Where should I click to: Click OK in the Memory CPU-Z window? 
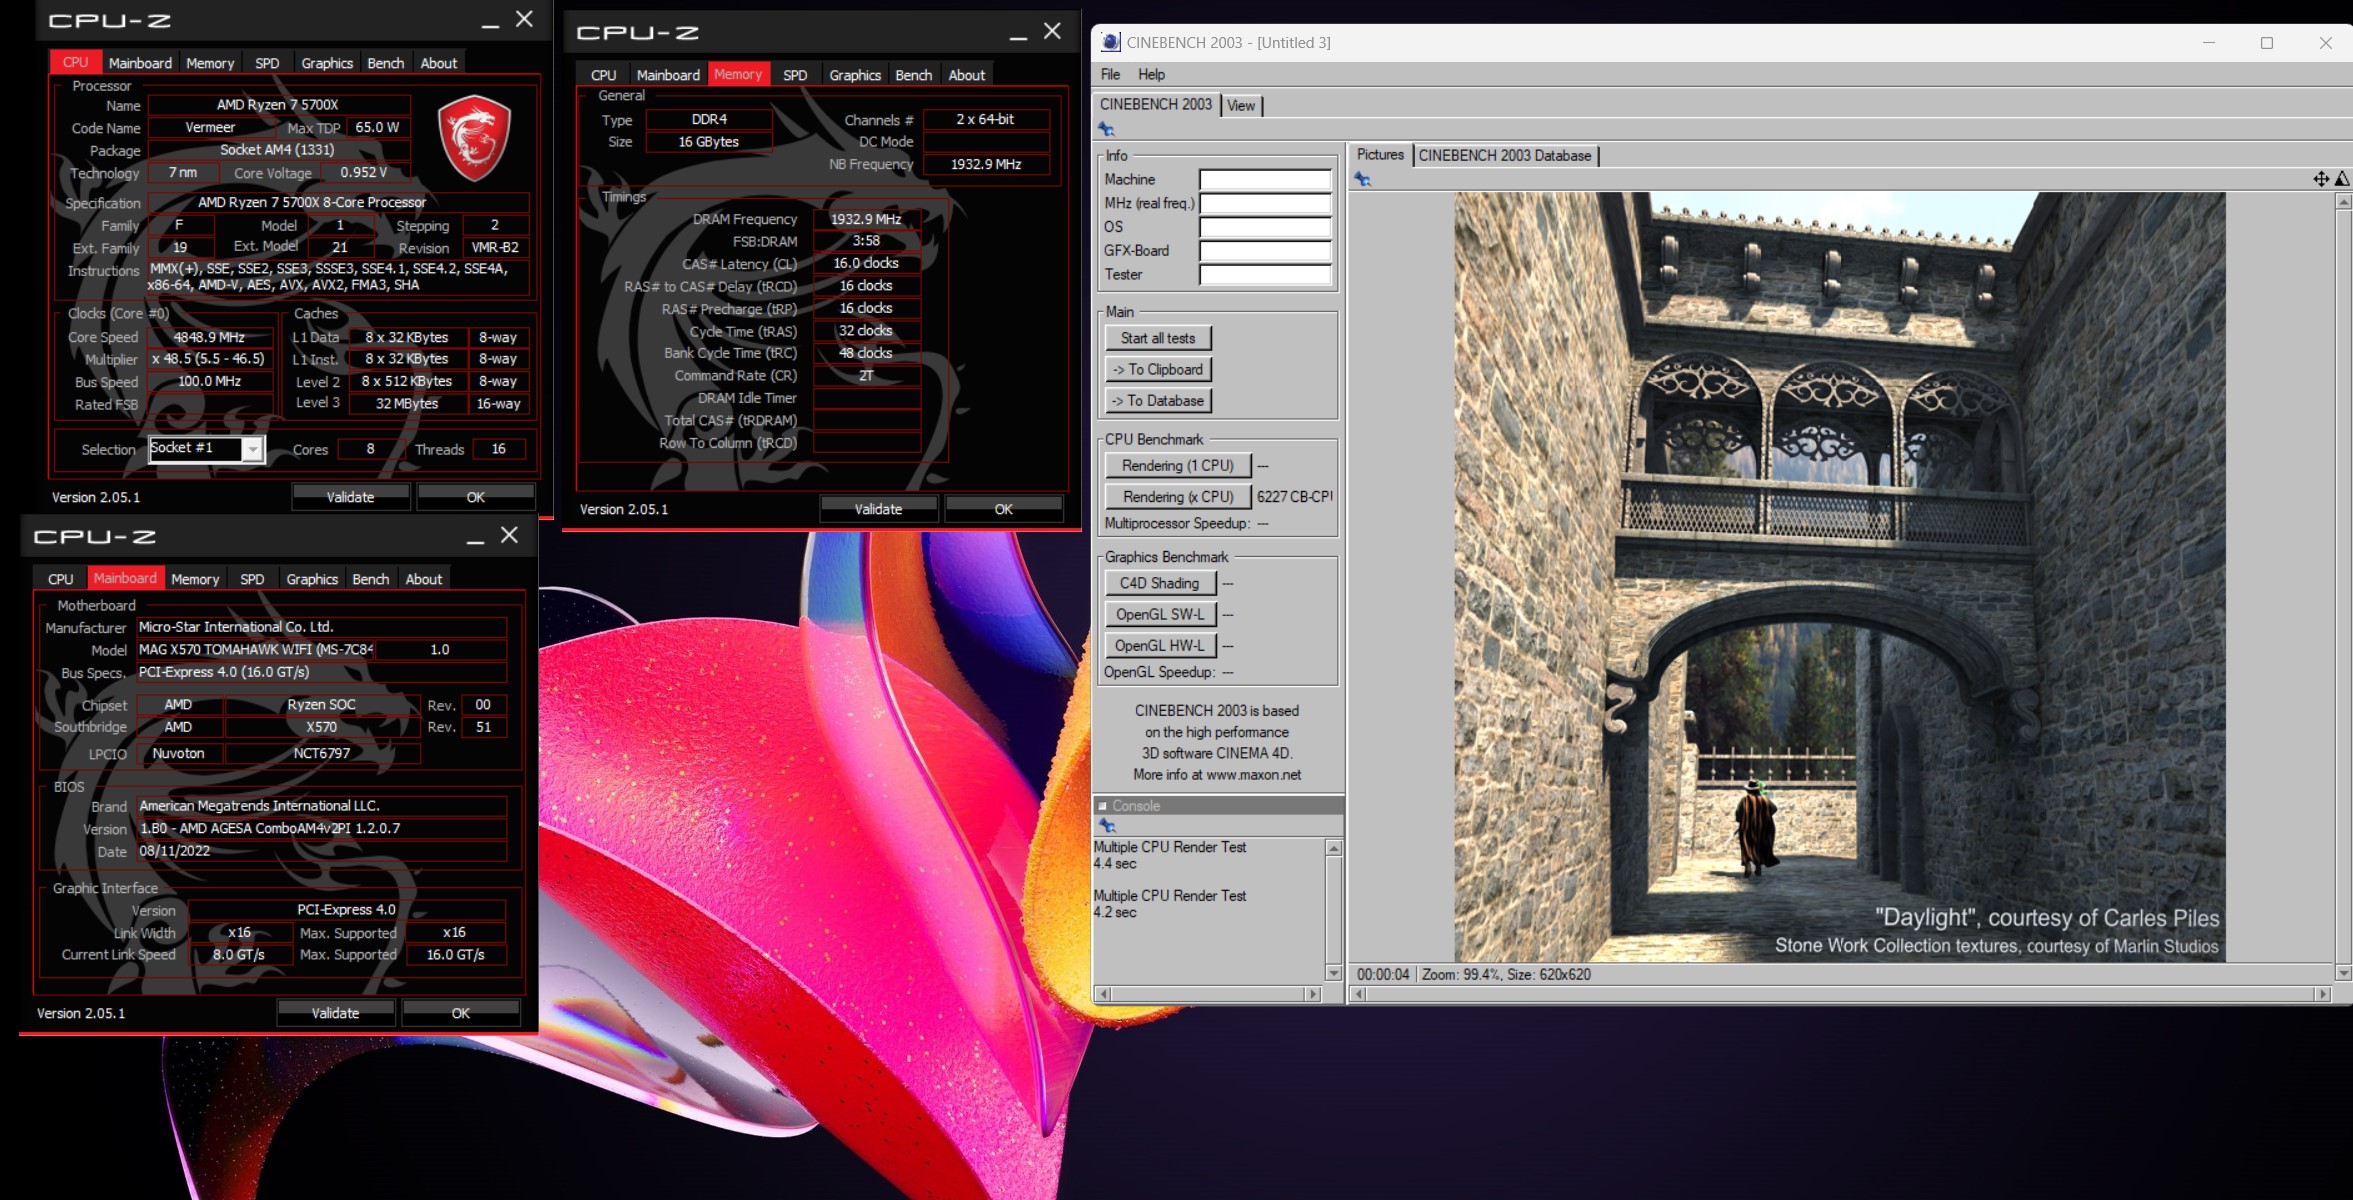1003,509
